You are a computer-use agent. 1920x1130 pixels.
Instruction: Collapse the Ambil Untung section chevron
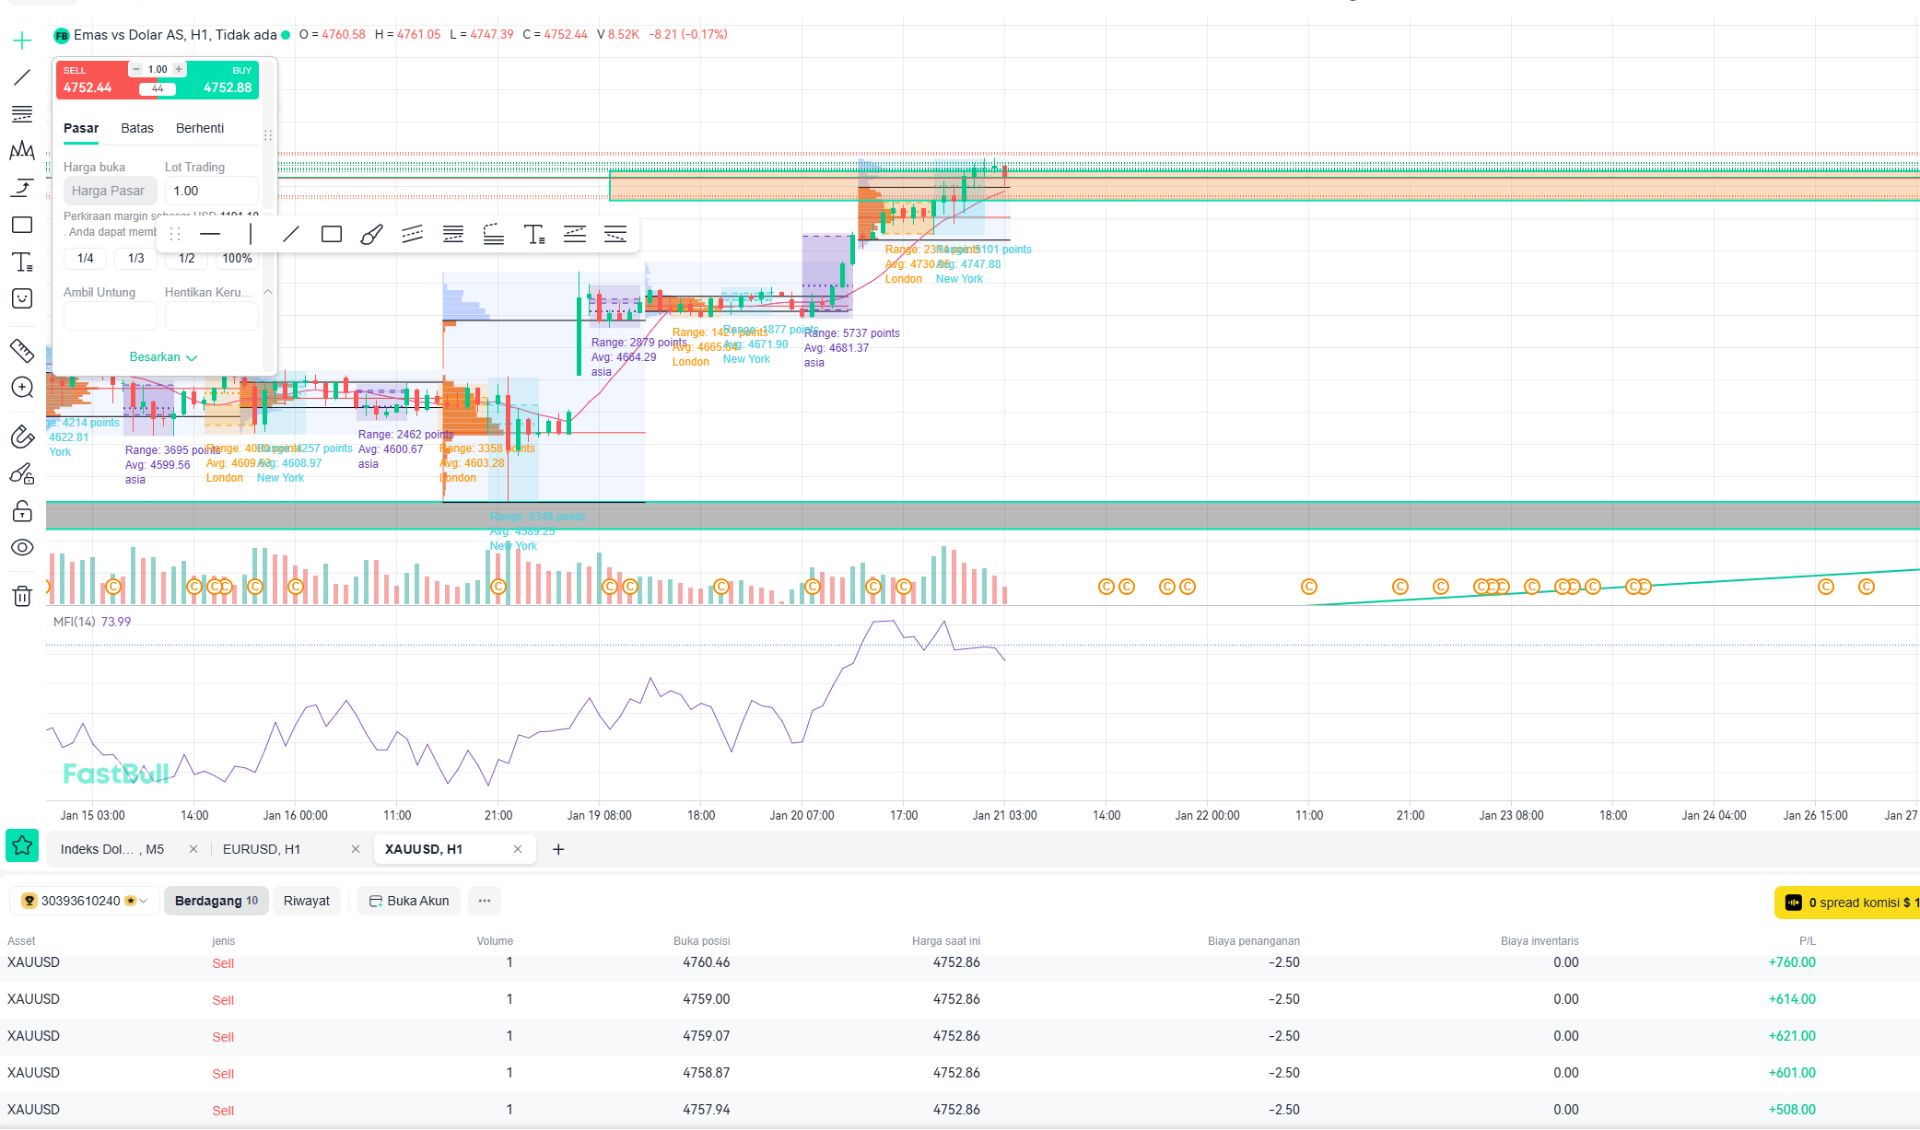[268, 292]
